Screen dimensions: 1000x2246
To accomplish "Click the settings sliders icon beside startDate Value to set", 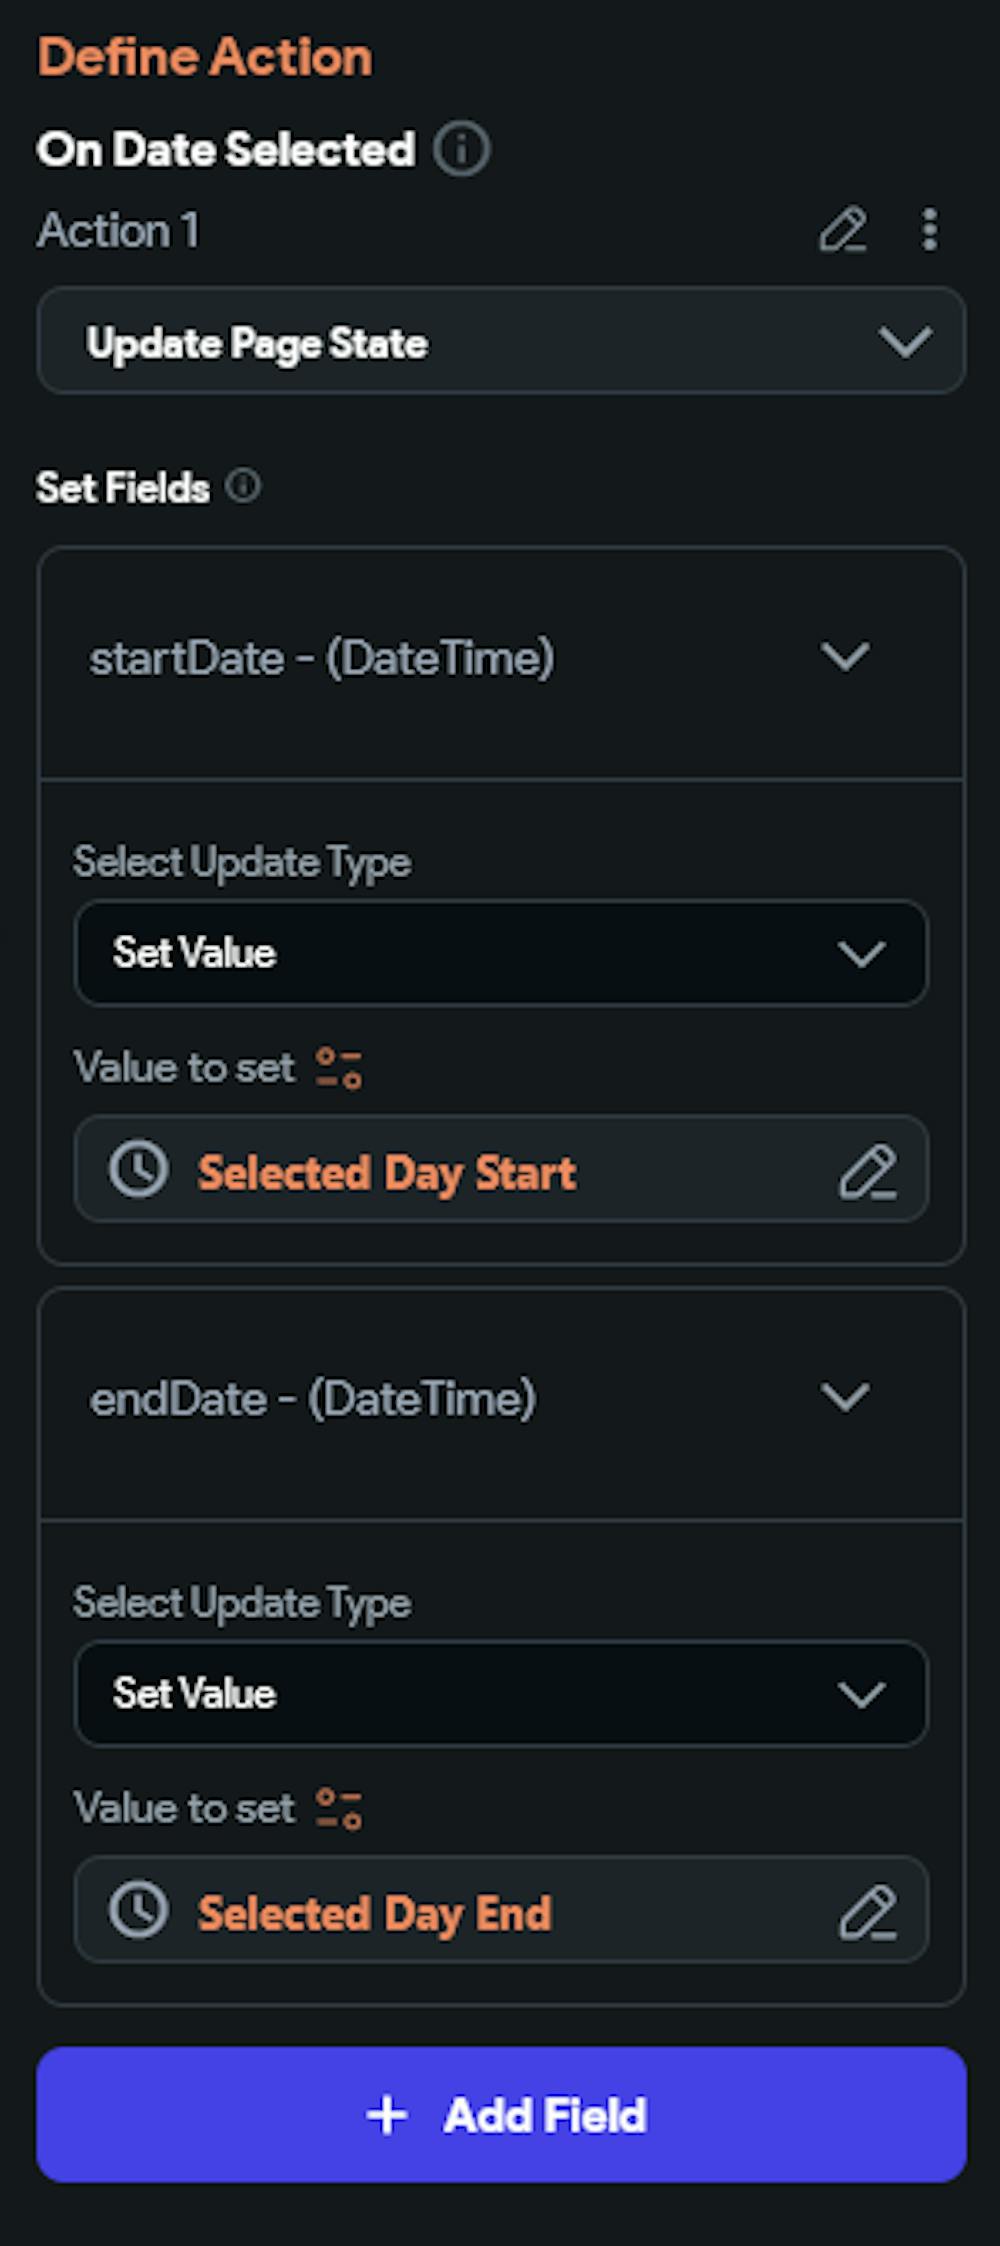I will [339, 1067].
